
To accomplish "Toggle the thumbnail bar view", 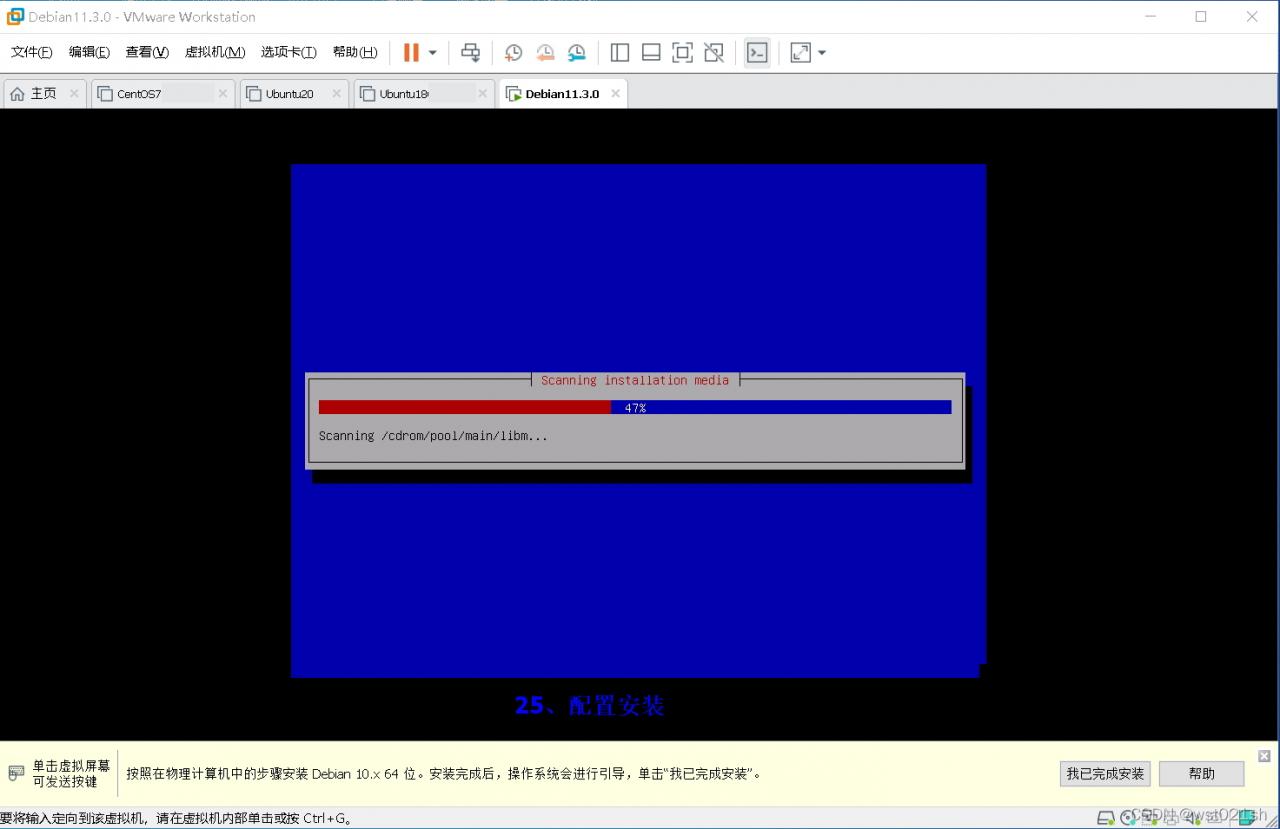I will pyautogui.click(x=651, y=53).
